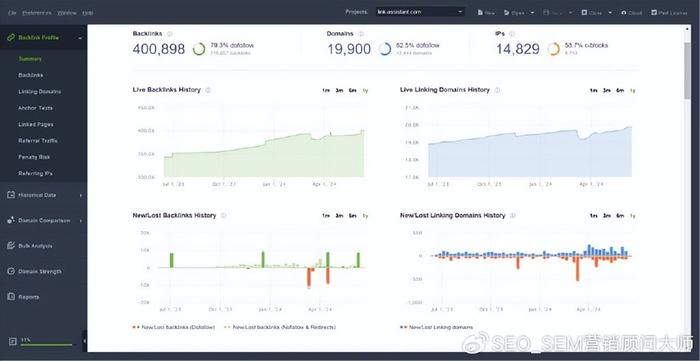700x361 pixels.
Task: Click the running tasks icon beside the progress bar
Action: point(12,341)
